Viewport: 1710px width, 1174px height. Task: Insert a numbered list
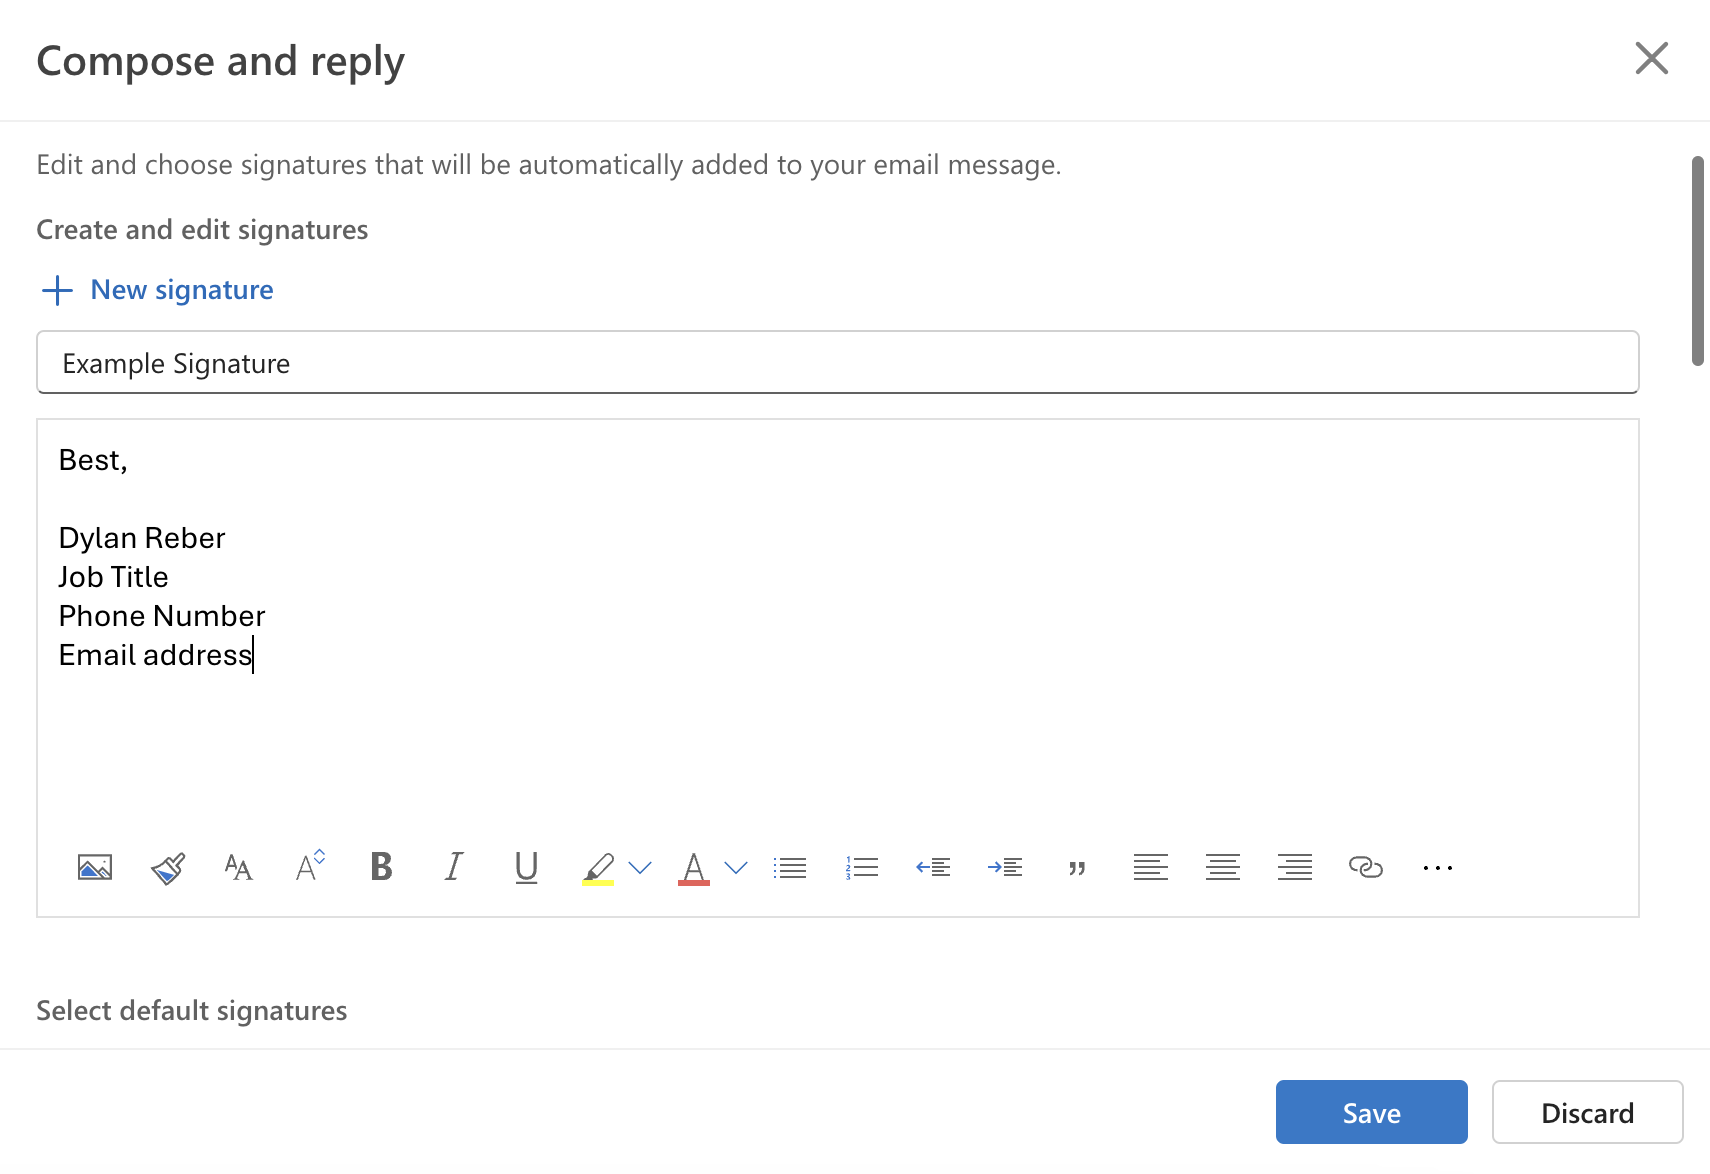[x=862, y=867]
